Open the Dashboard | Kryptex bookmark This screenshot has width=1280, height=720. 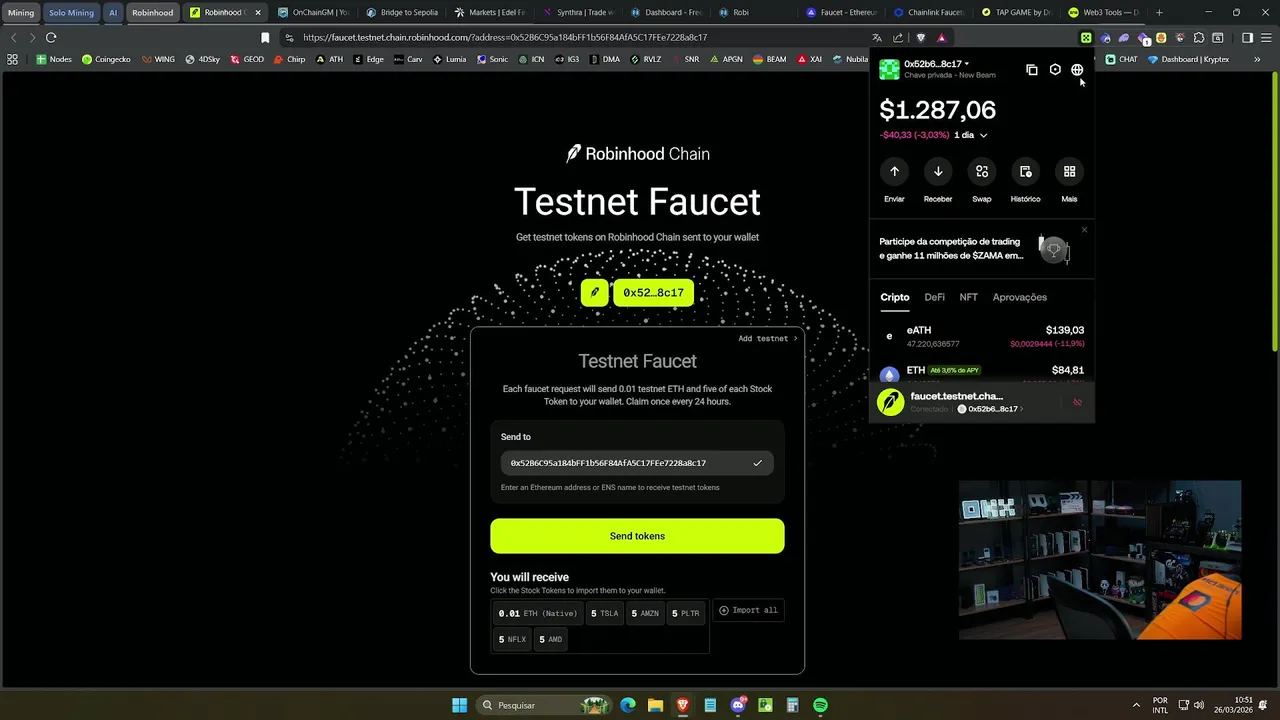click(1189, 59)
